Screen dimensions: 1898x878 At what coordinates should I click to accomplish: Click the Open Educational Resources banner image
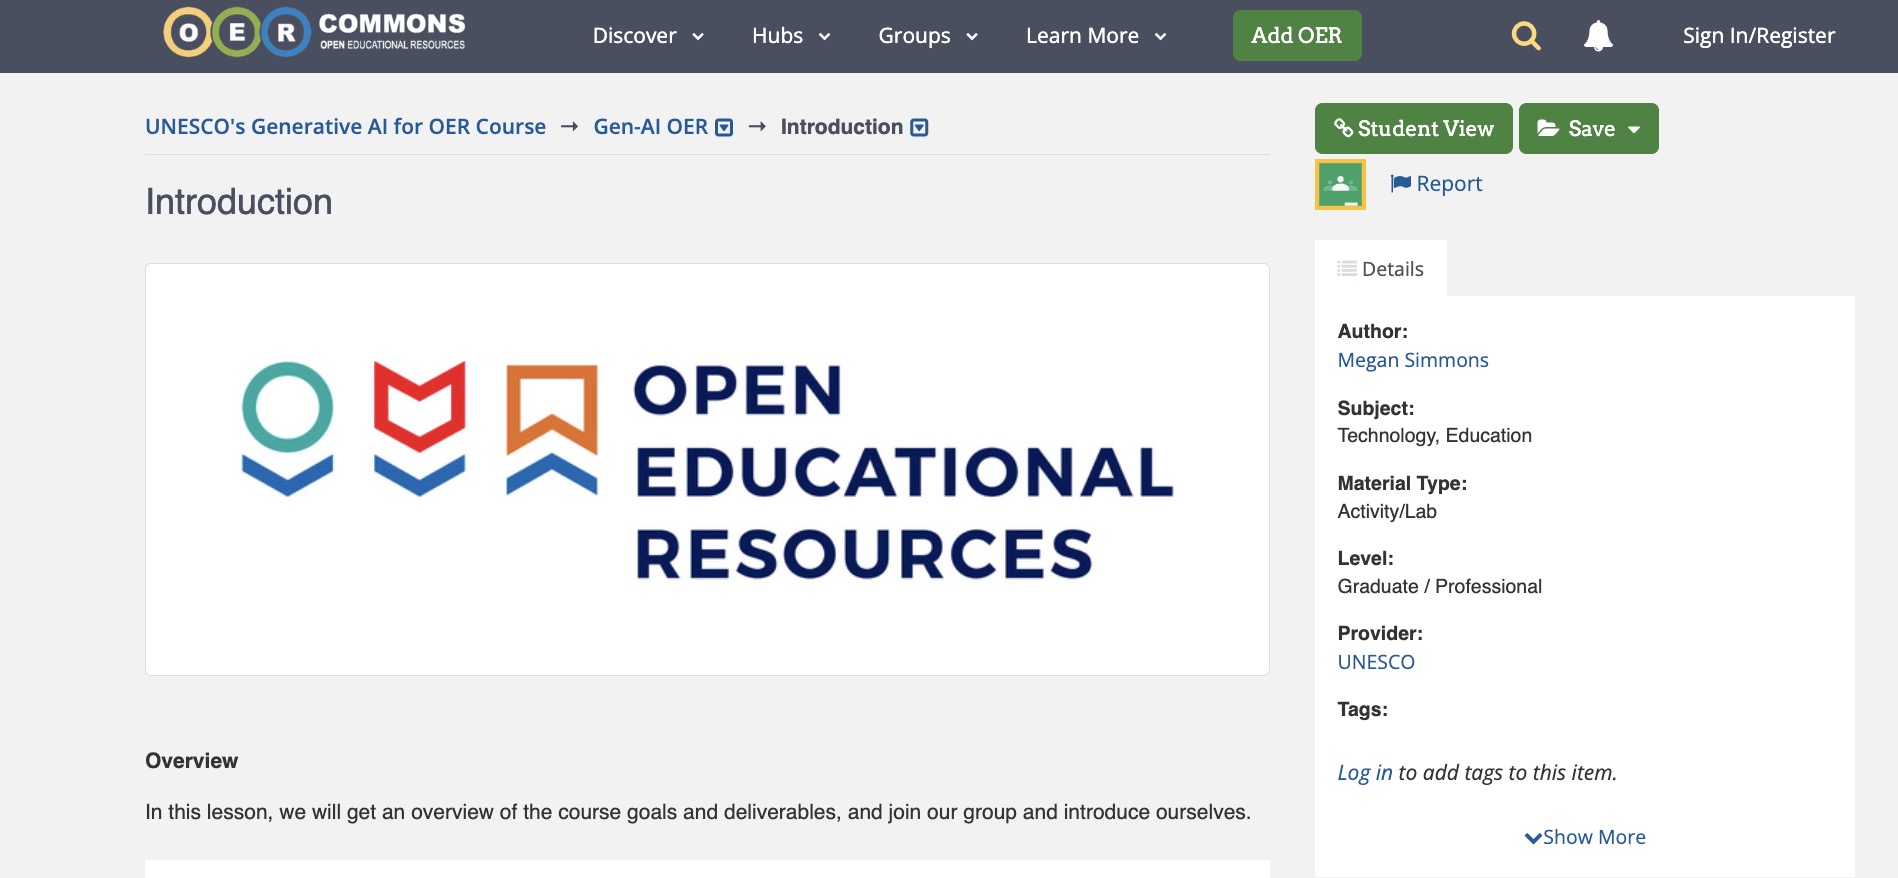707,470
